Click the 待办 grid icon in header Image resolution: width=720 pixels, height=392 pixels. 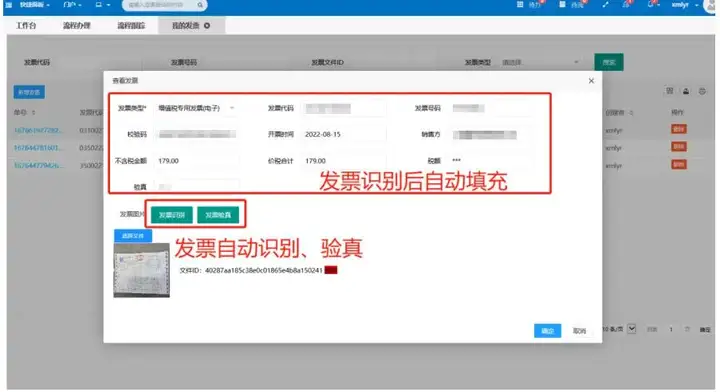pyautogui.click(x=520, y=5)
